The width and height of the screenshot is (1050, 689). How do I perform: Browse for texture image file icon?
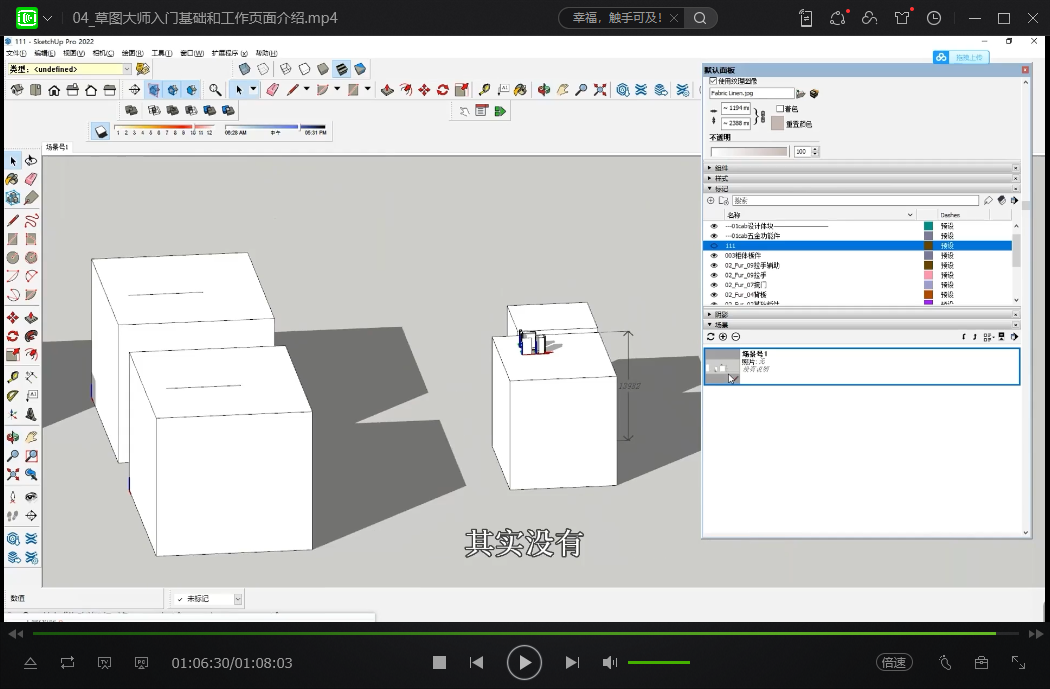tap(800, 93)
